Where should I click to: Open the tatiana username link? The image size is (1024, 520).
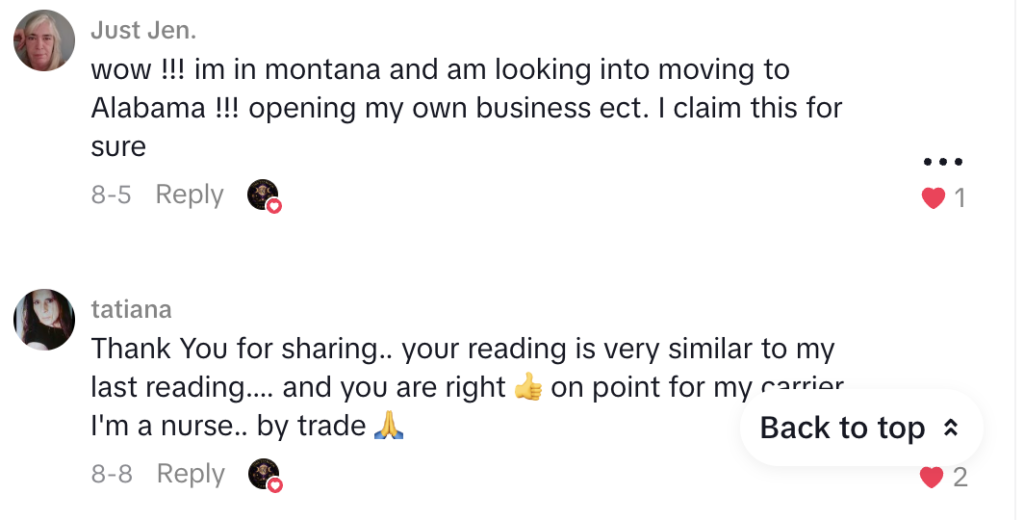[131, 309]
